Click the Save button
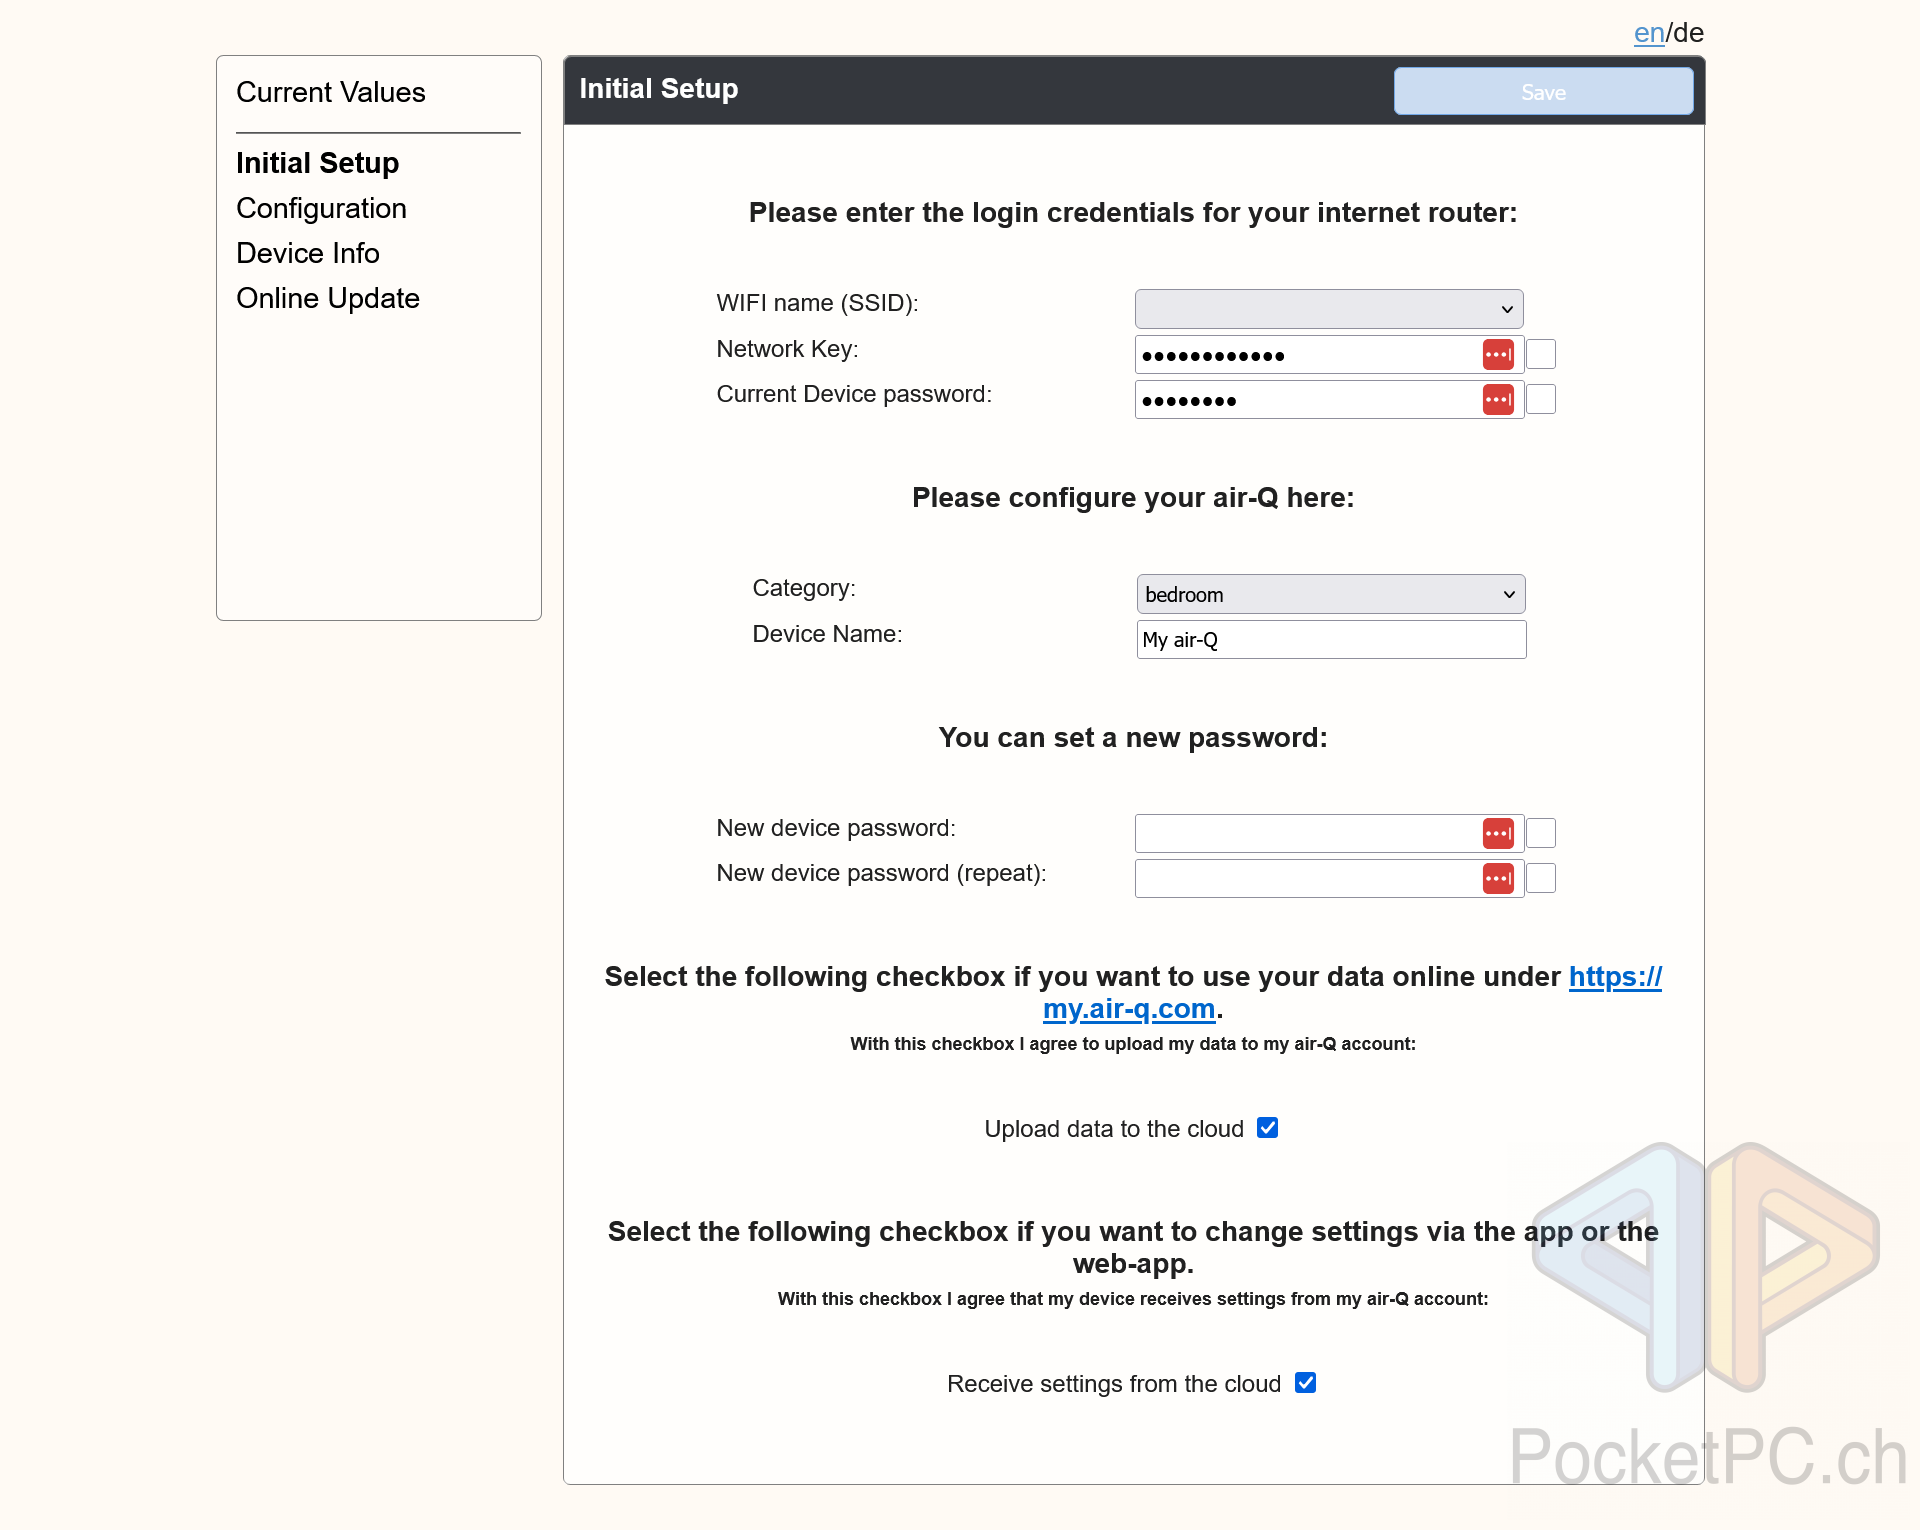This screenshot has width=1920, height=1530. pos(1543,91)
